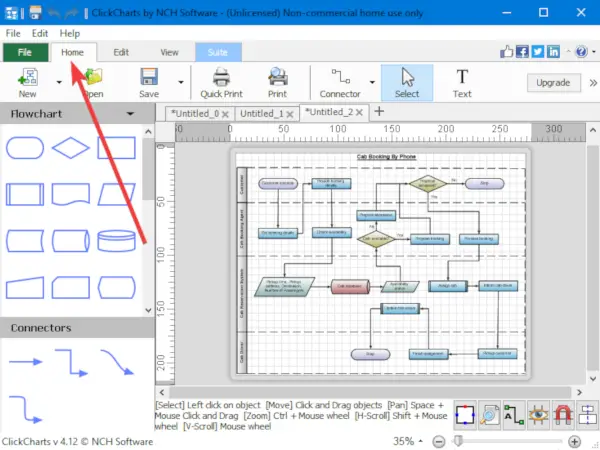Expand the Flowchart shapes category dropdown
Viewport: 600px width, 450px height.
(130, 114)
